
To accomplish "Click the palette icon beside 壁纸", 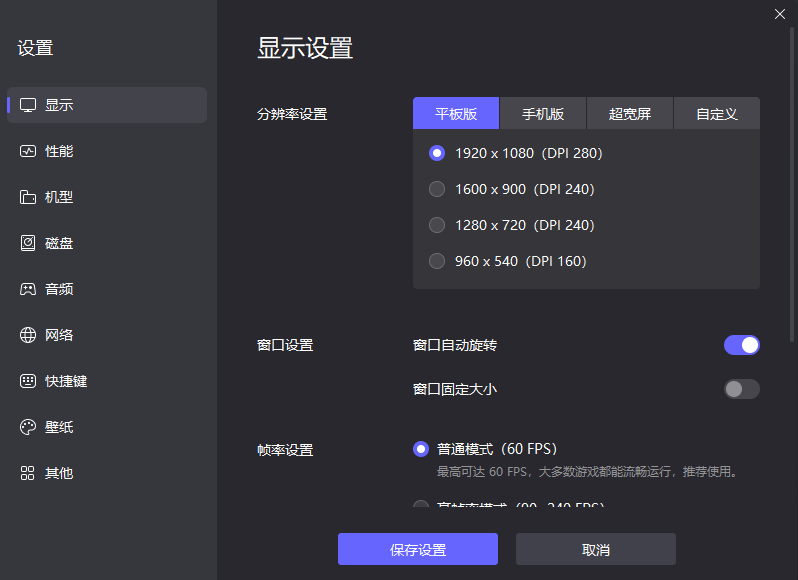I will [27, 427].
